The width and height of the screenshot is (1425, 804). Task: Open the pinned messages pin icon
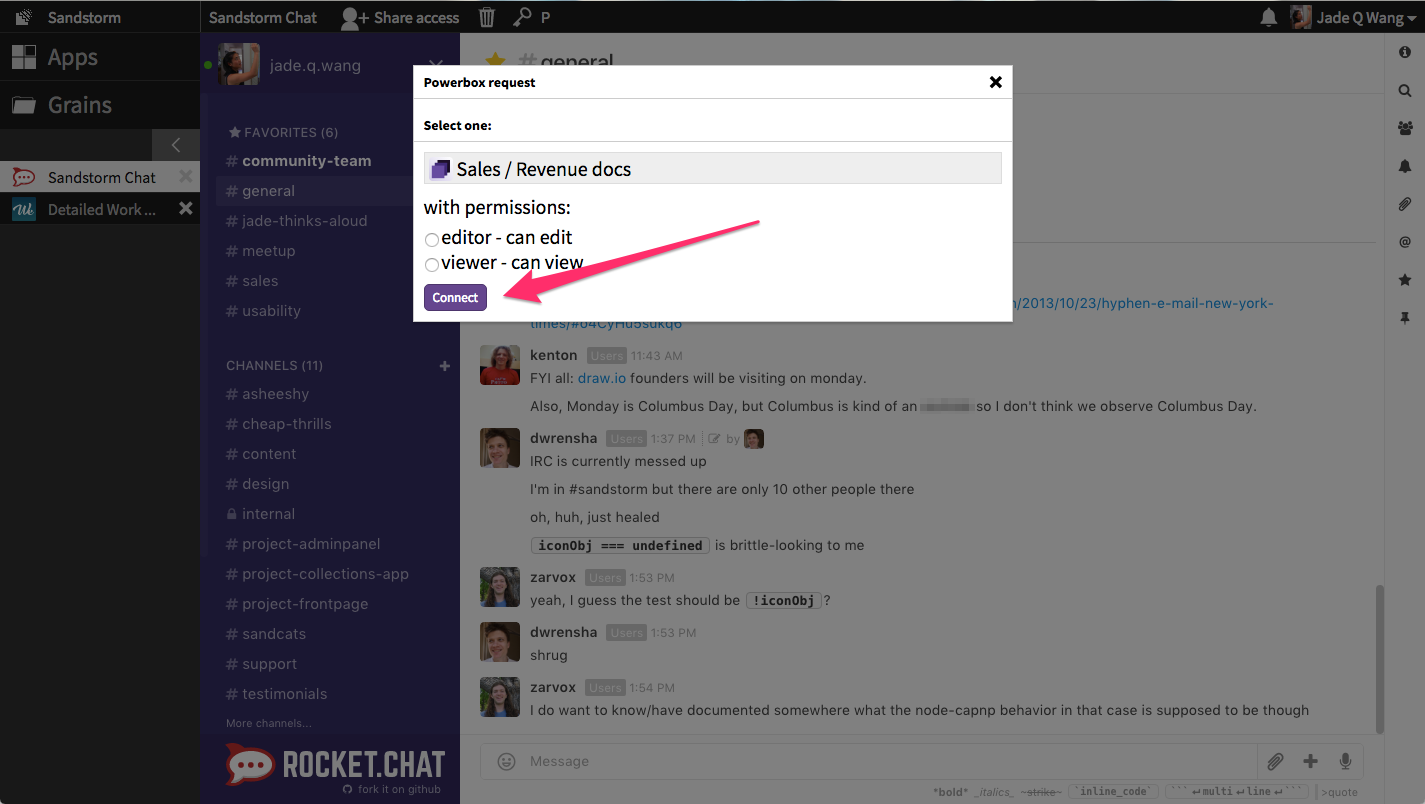(x=1405, y=318)
